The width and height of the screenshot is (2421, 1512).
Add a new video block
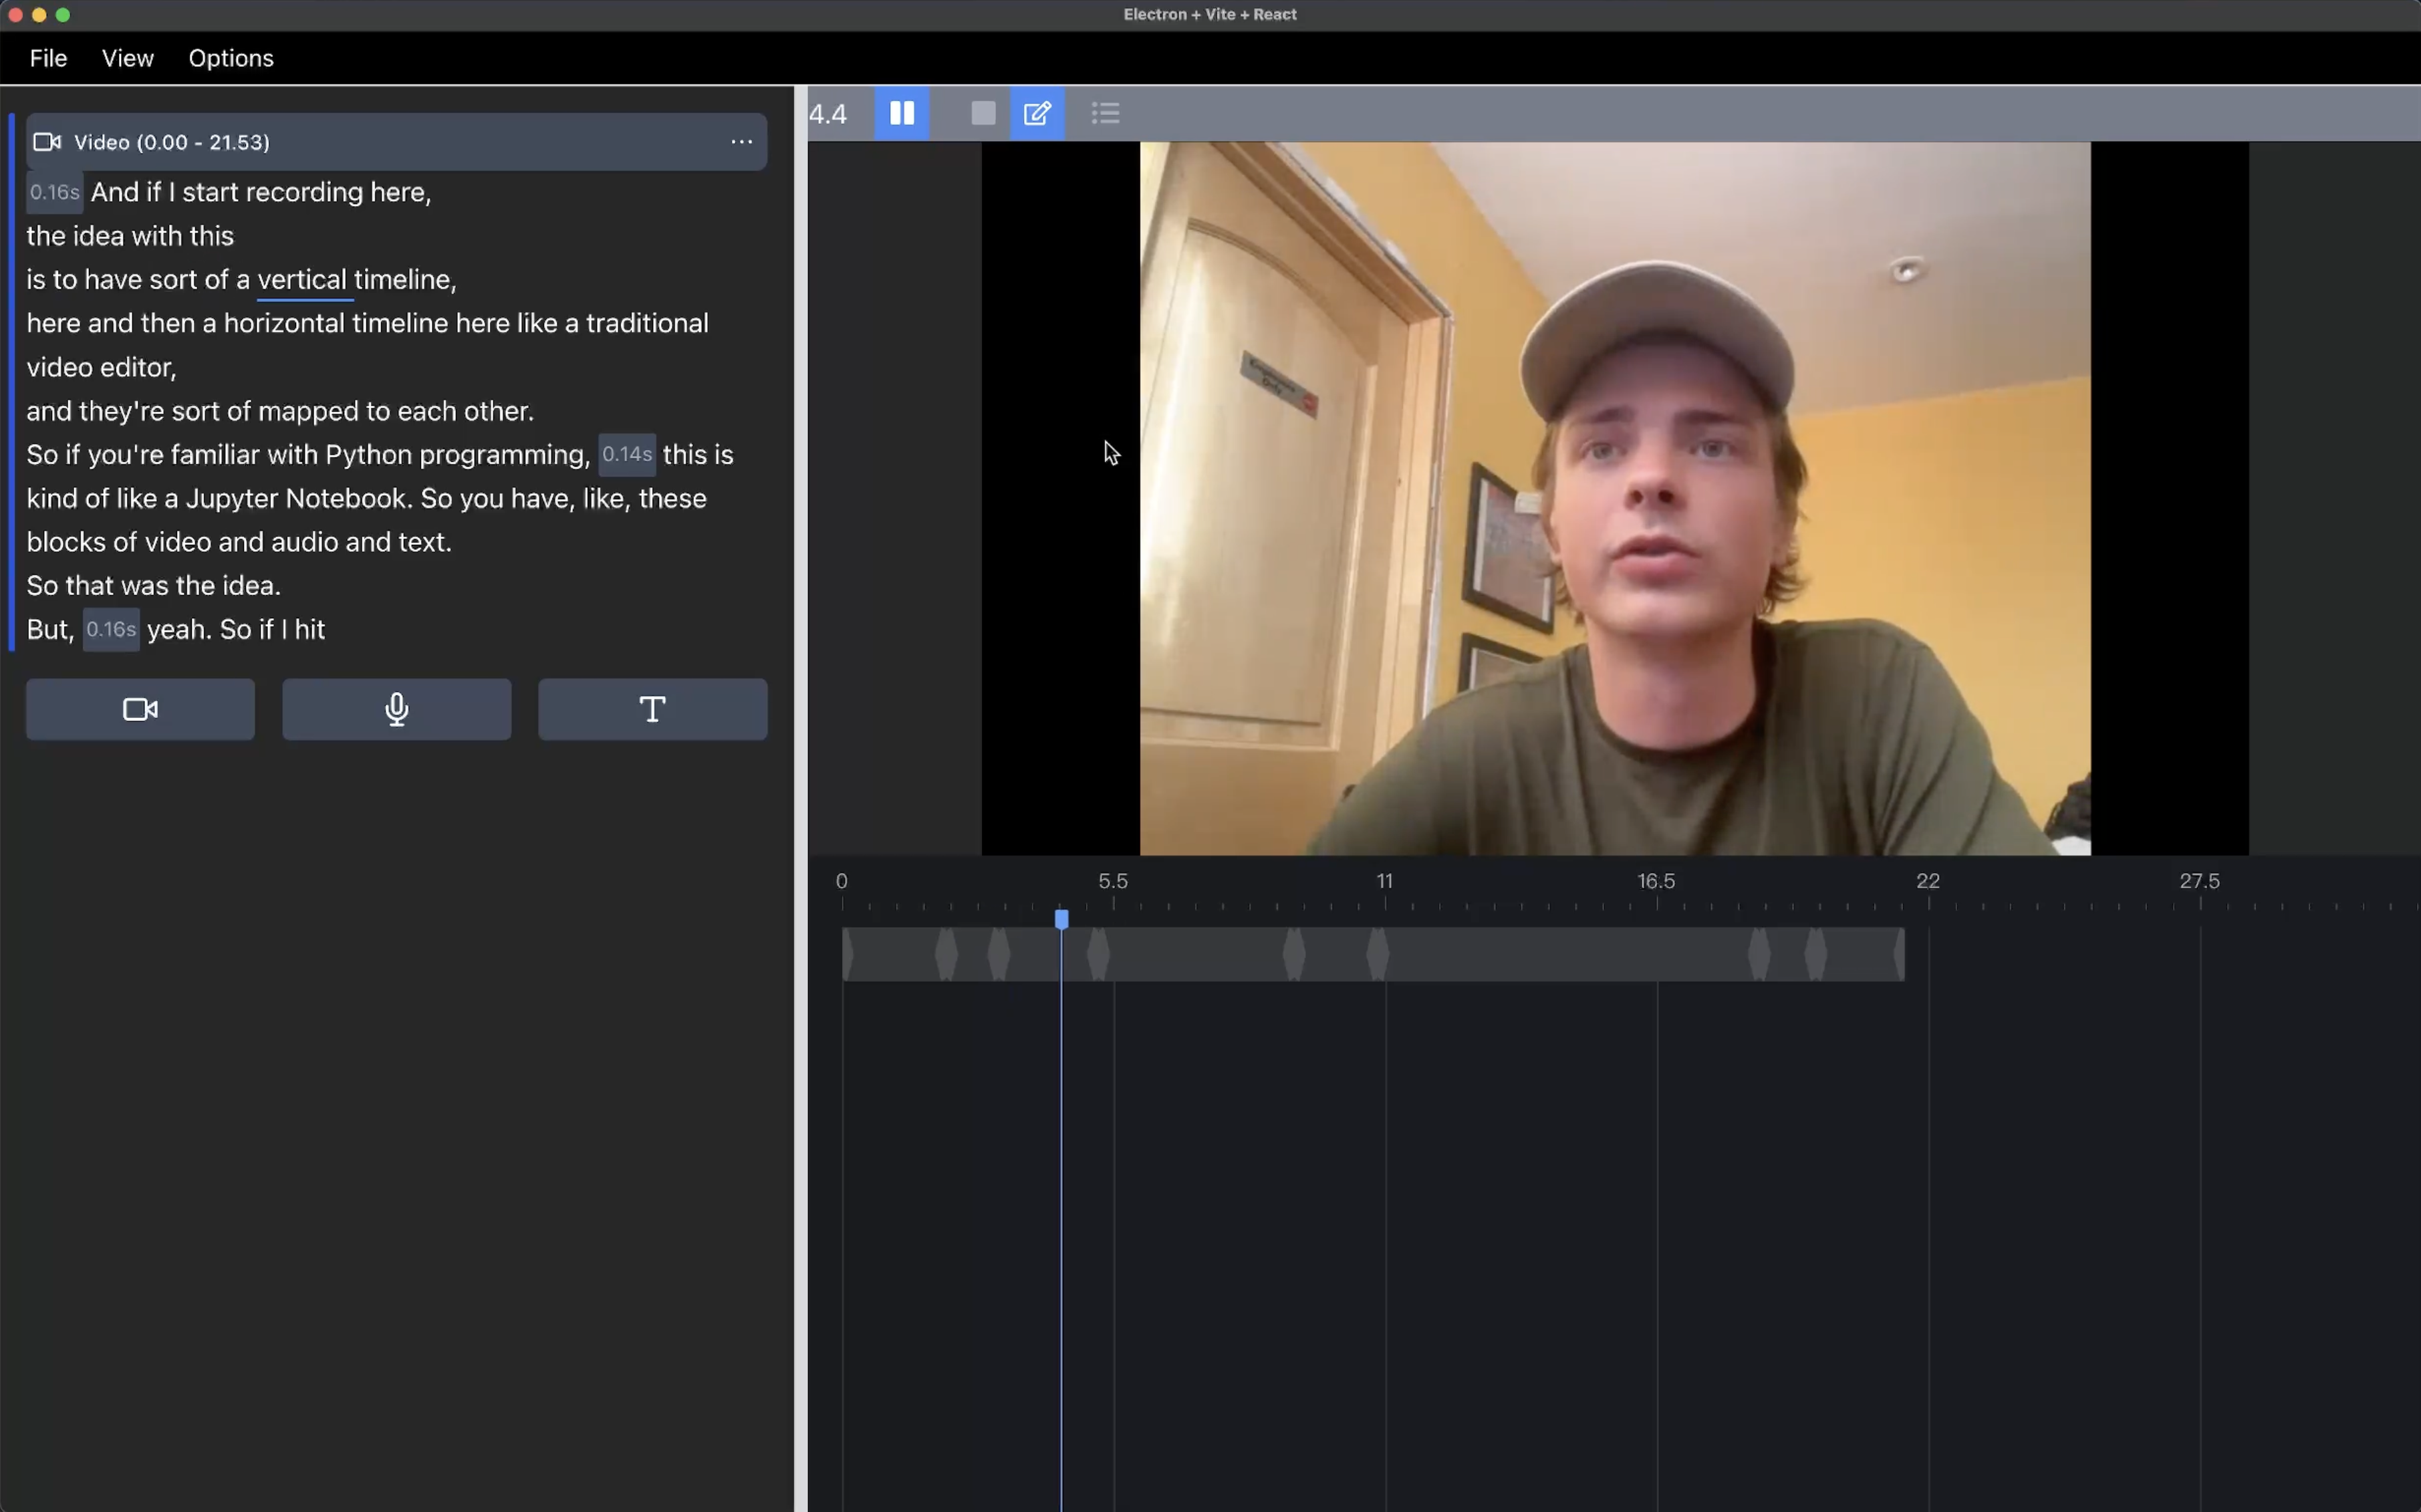(140, 709)
